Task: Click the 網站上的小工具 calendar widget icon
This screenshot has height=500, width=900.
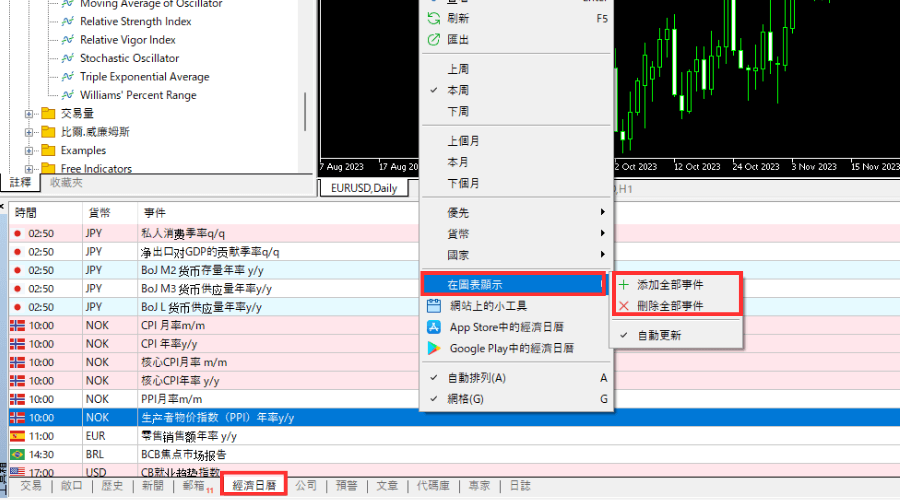Action: coord(433,306)
